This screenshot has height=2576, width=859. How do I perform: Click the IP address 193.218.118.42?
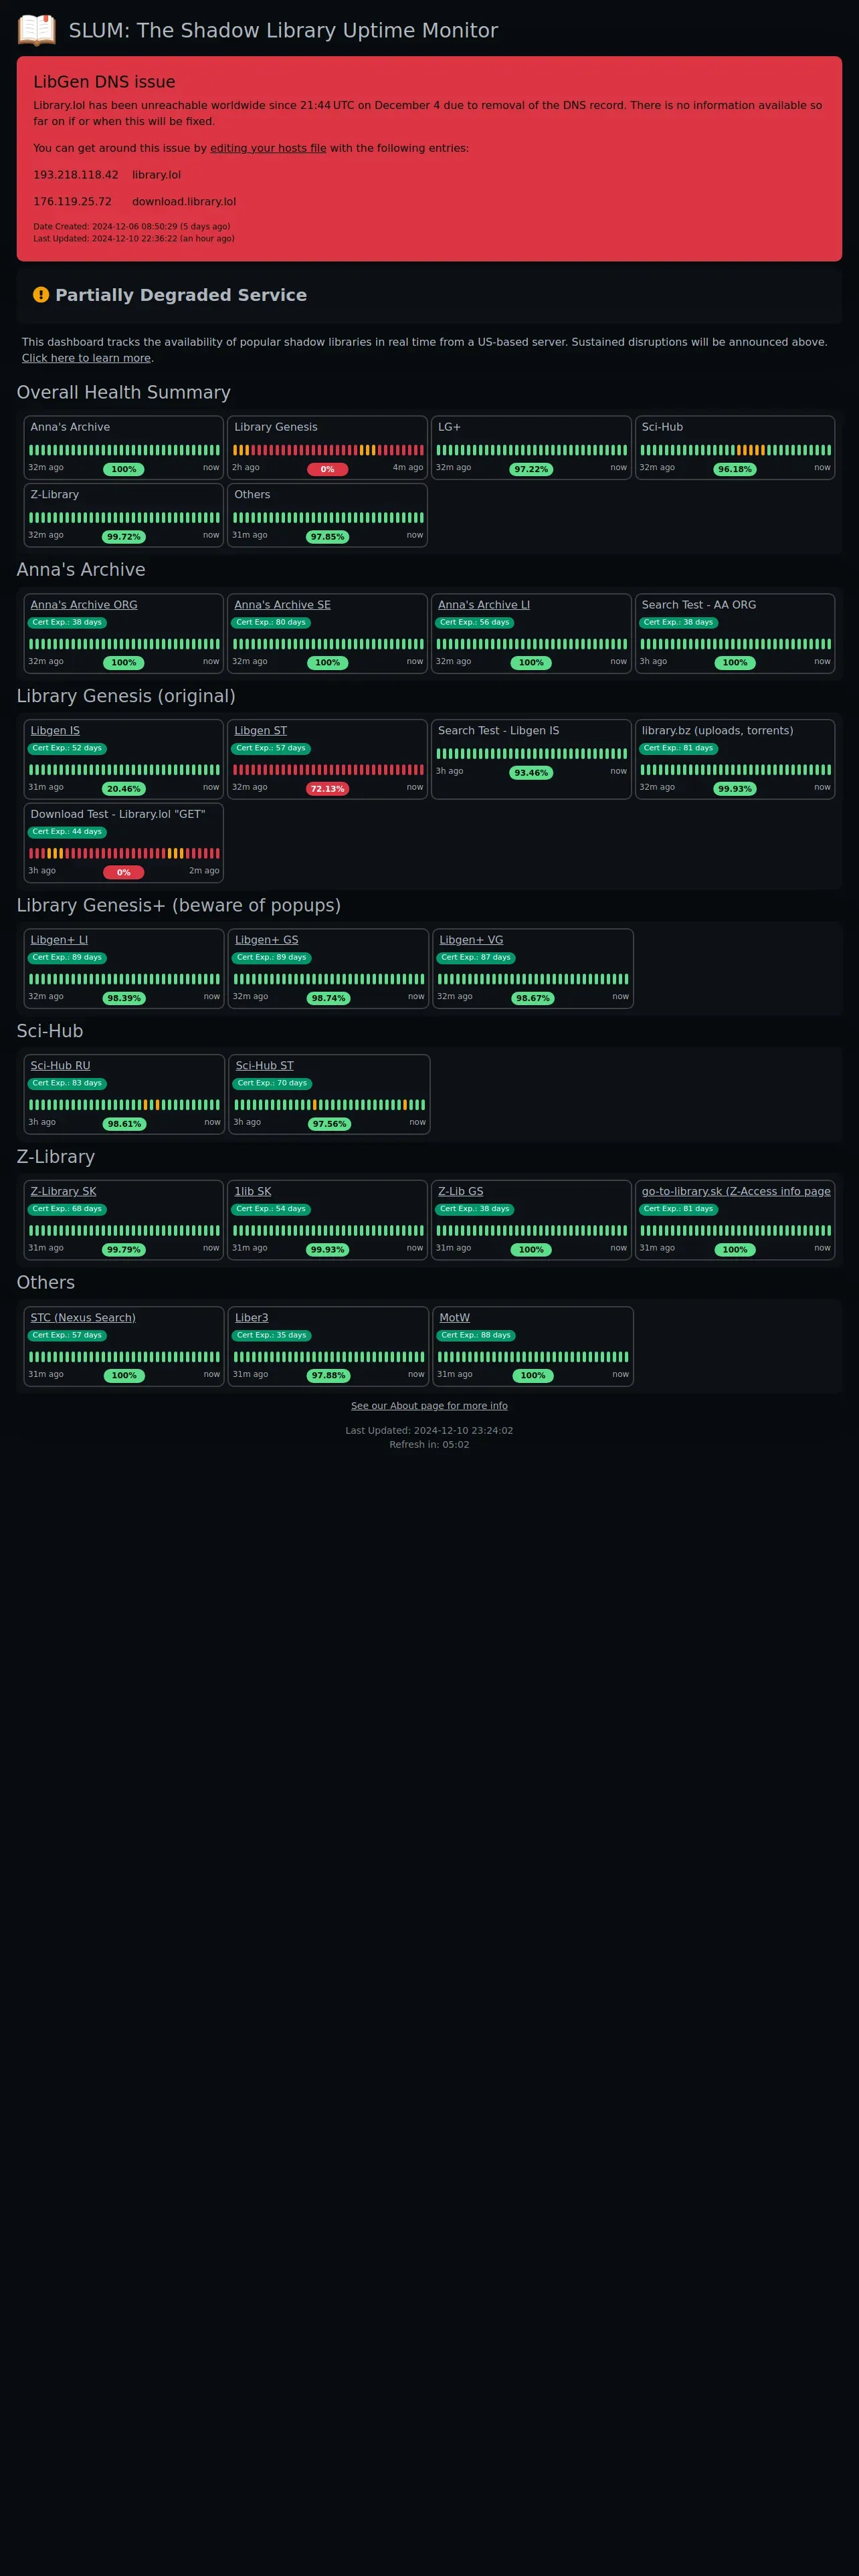click(x=76, y=175)
